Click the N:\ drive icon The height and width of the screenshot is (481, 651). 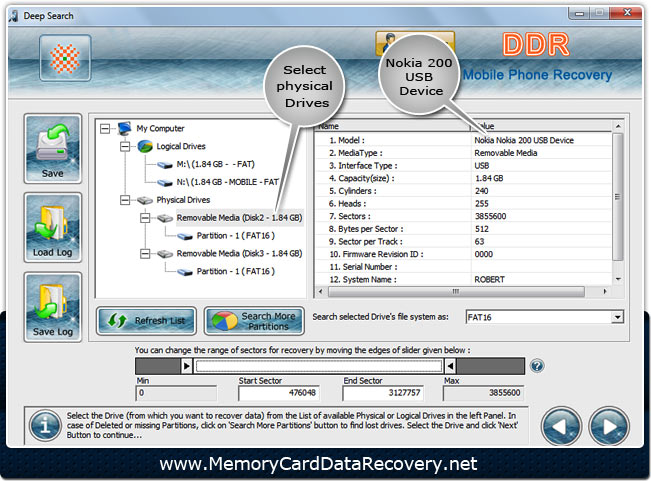tap(165, 183)
